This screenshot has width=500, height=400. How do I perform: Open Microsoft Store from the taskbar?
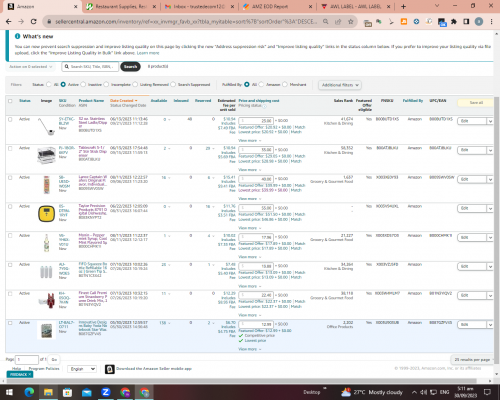point(67,392)
